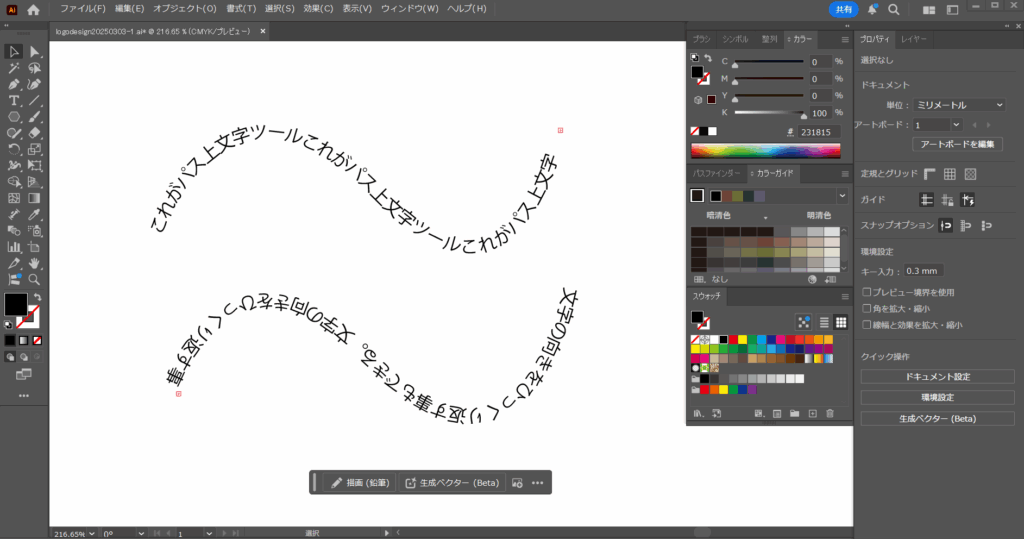Switch to the レイヤー tab
1024x539 pixels.
tap(914, 39)
